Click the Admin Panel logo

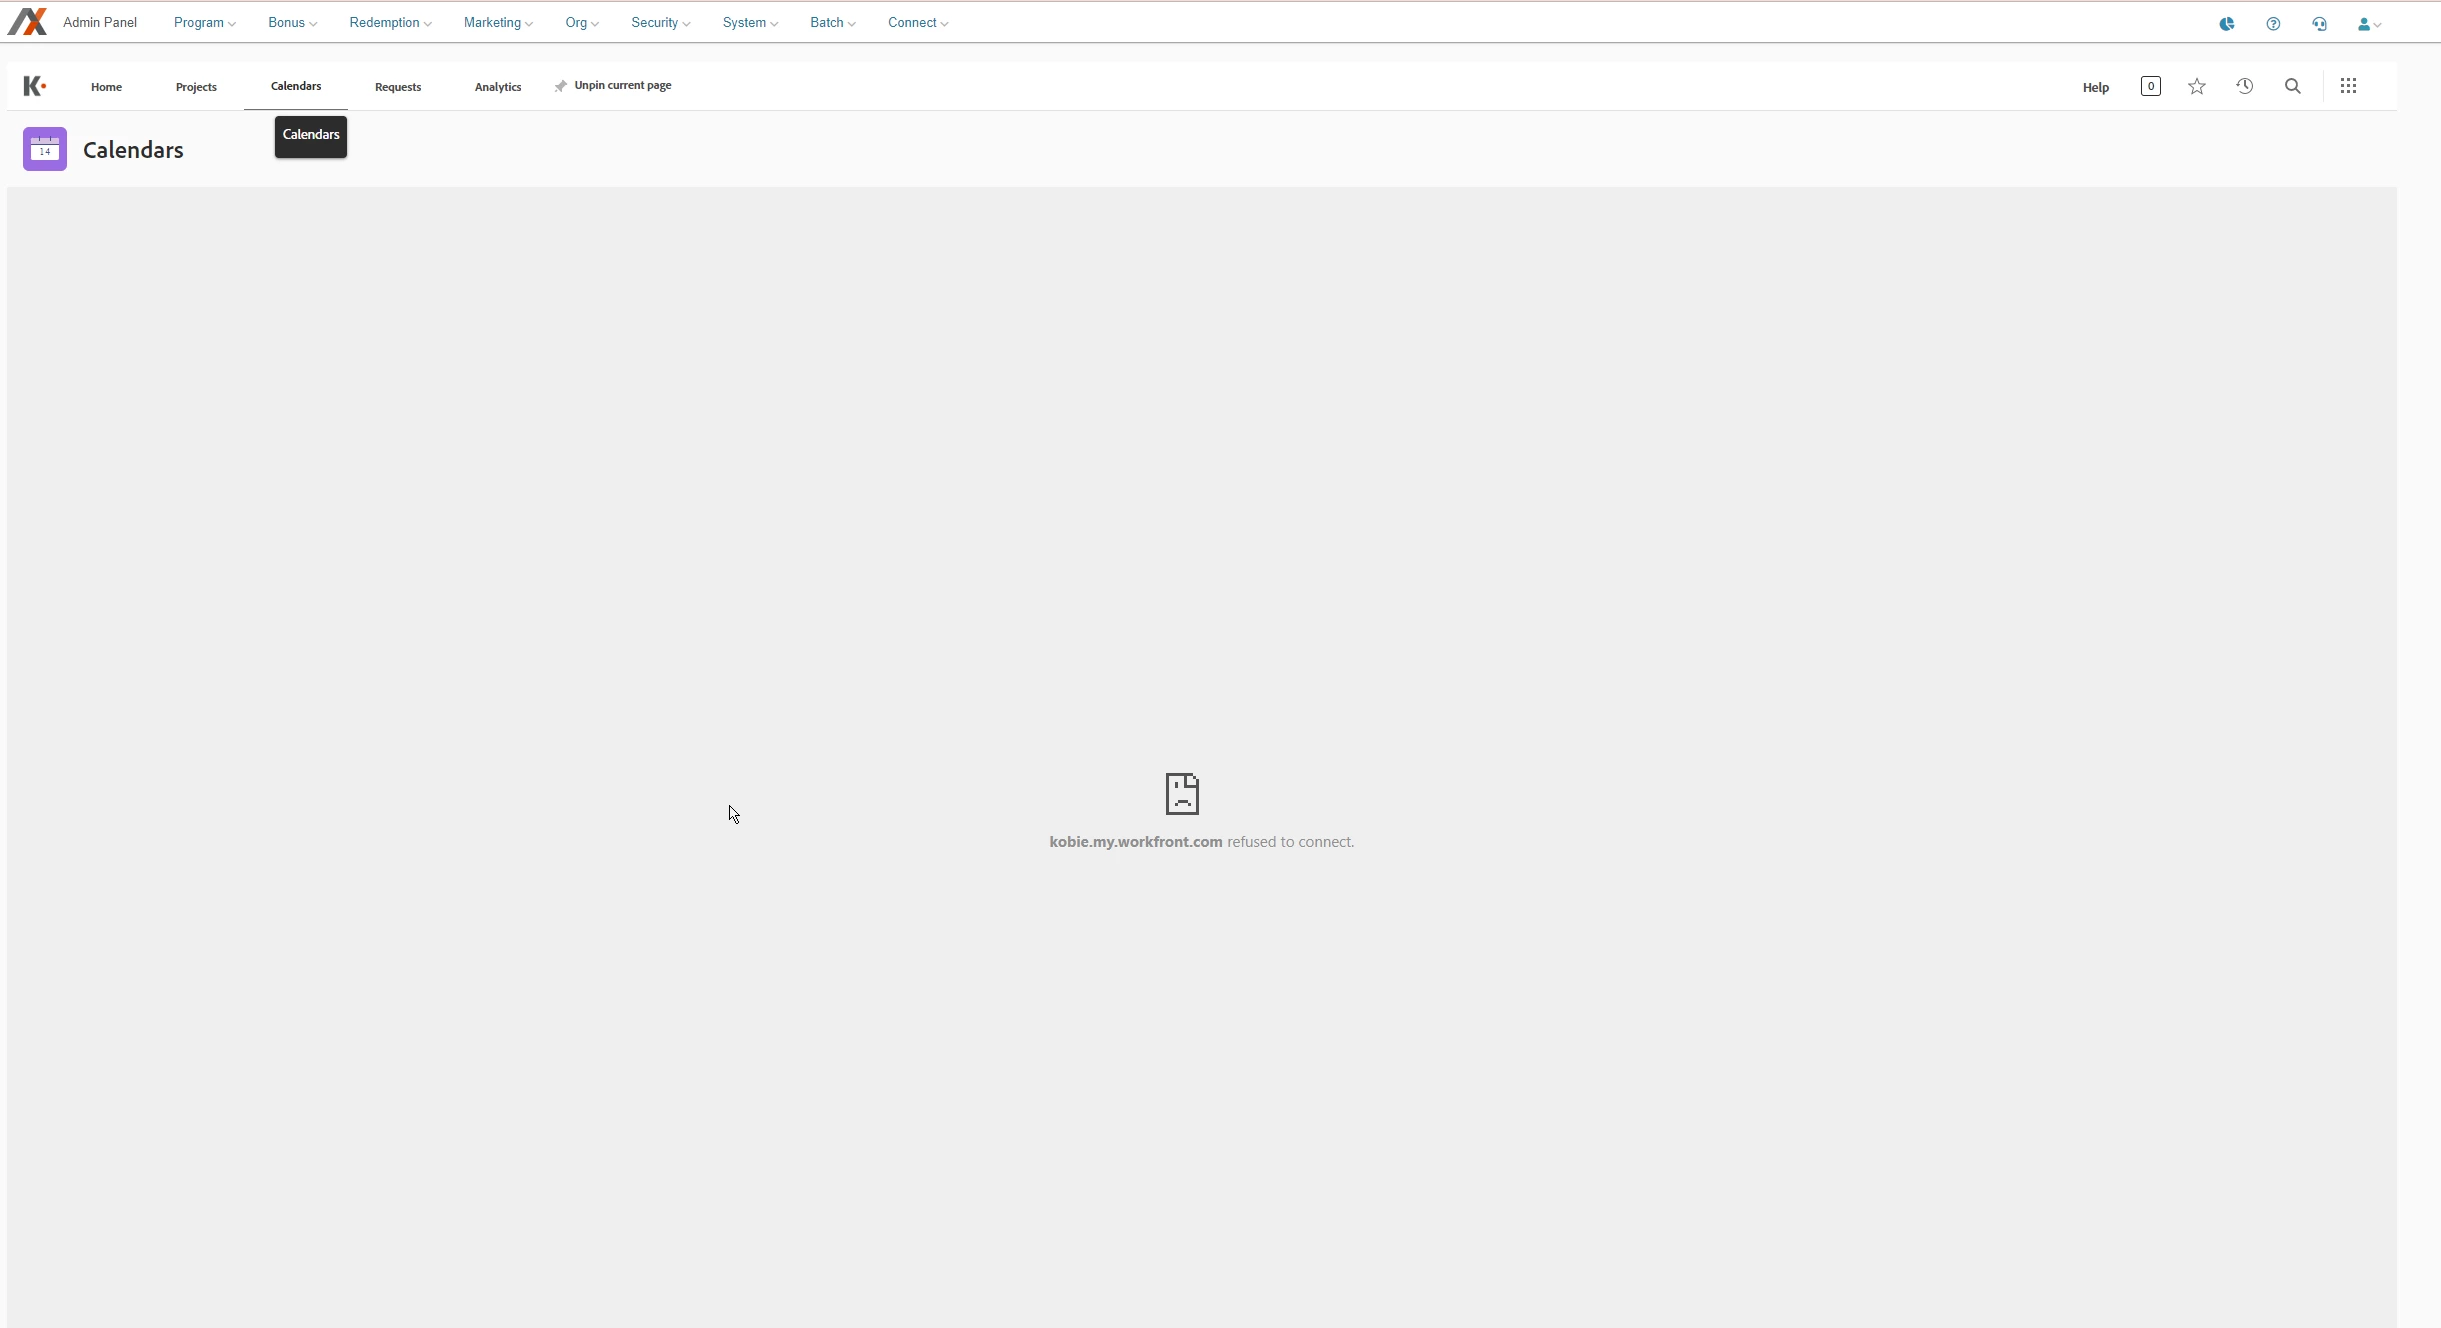point(27,22)
